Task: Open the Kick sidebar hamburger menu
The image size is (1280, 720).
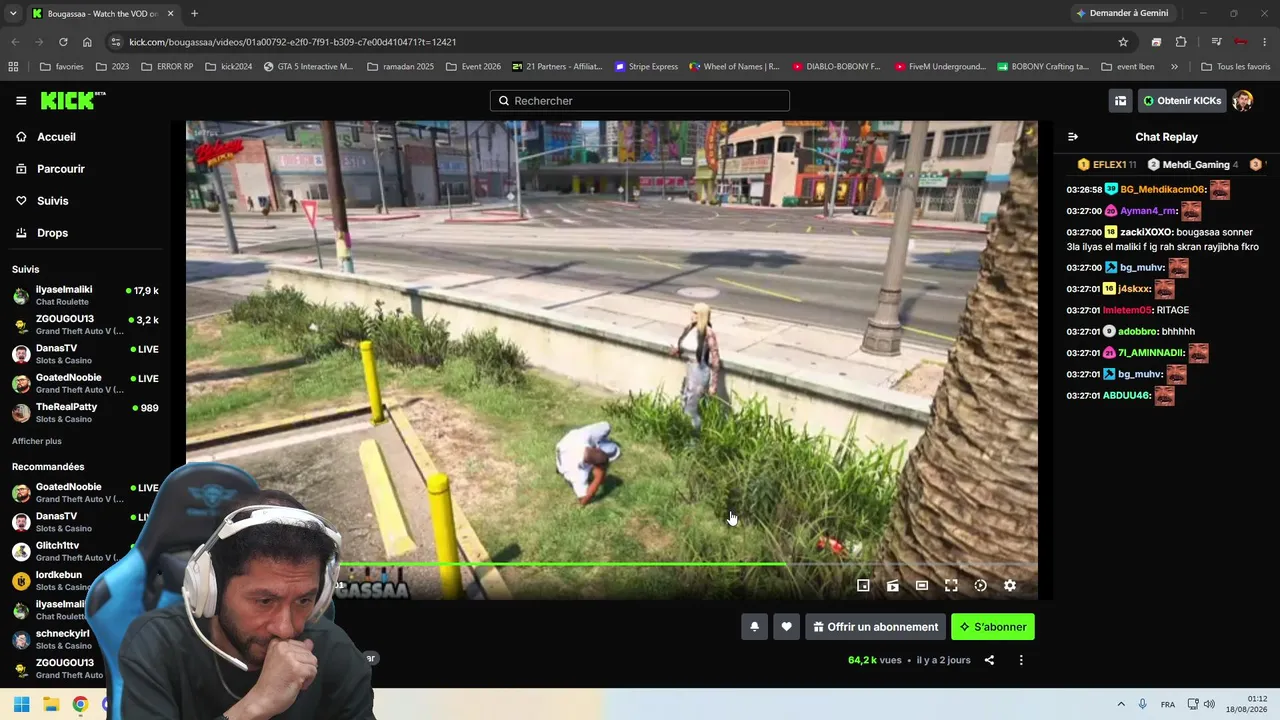Action: coord(21,101)
